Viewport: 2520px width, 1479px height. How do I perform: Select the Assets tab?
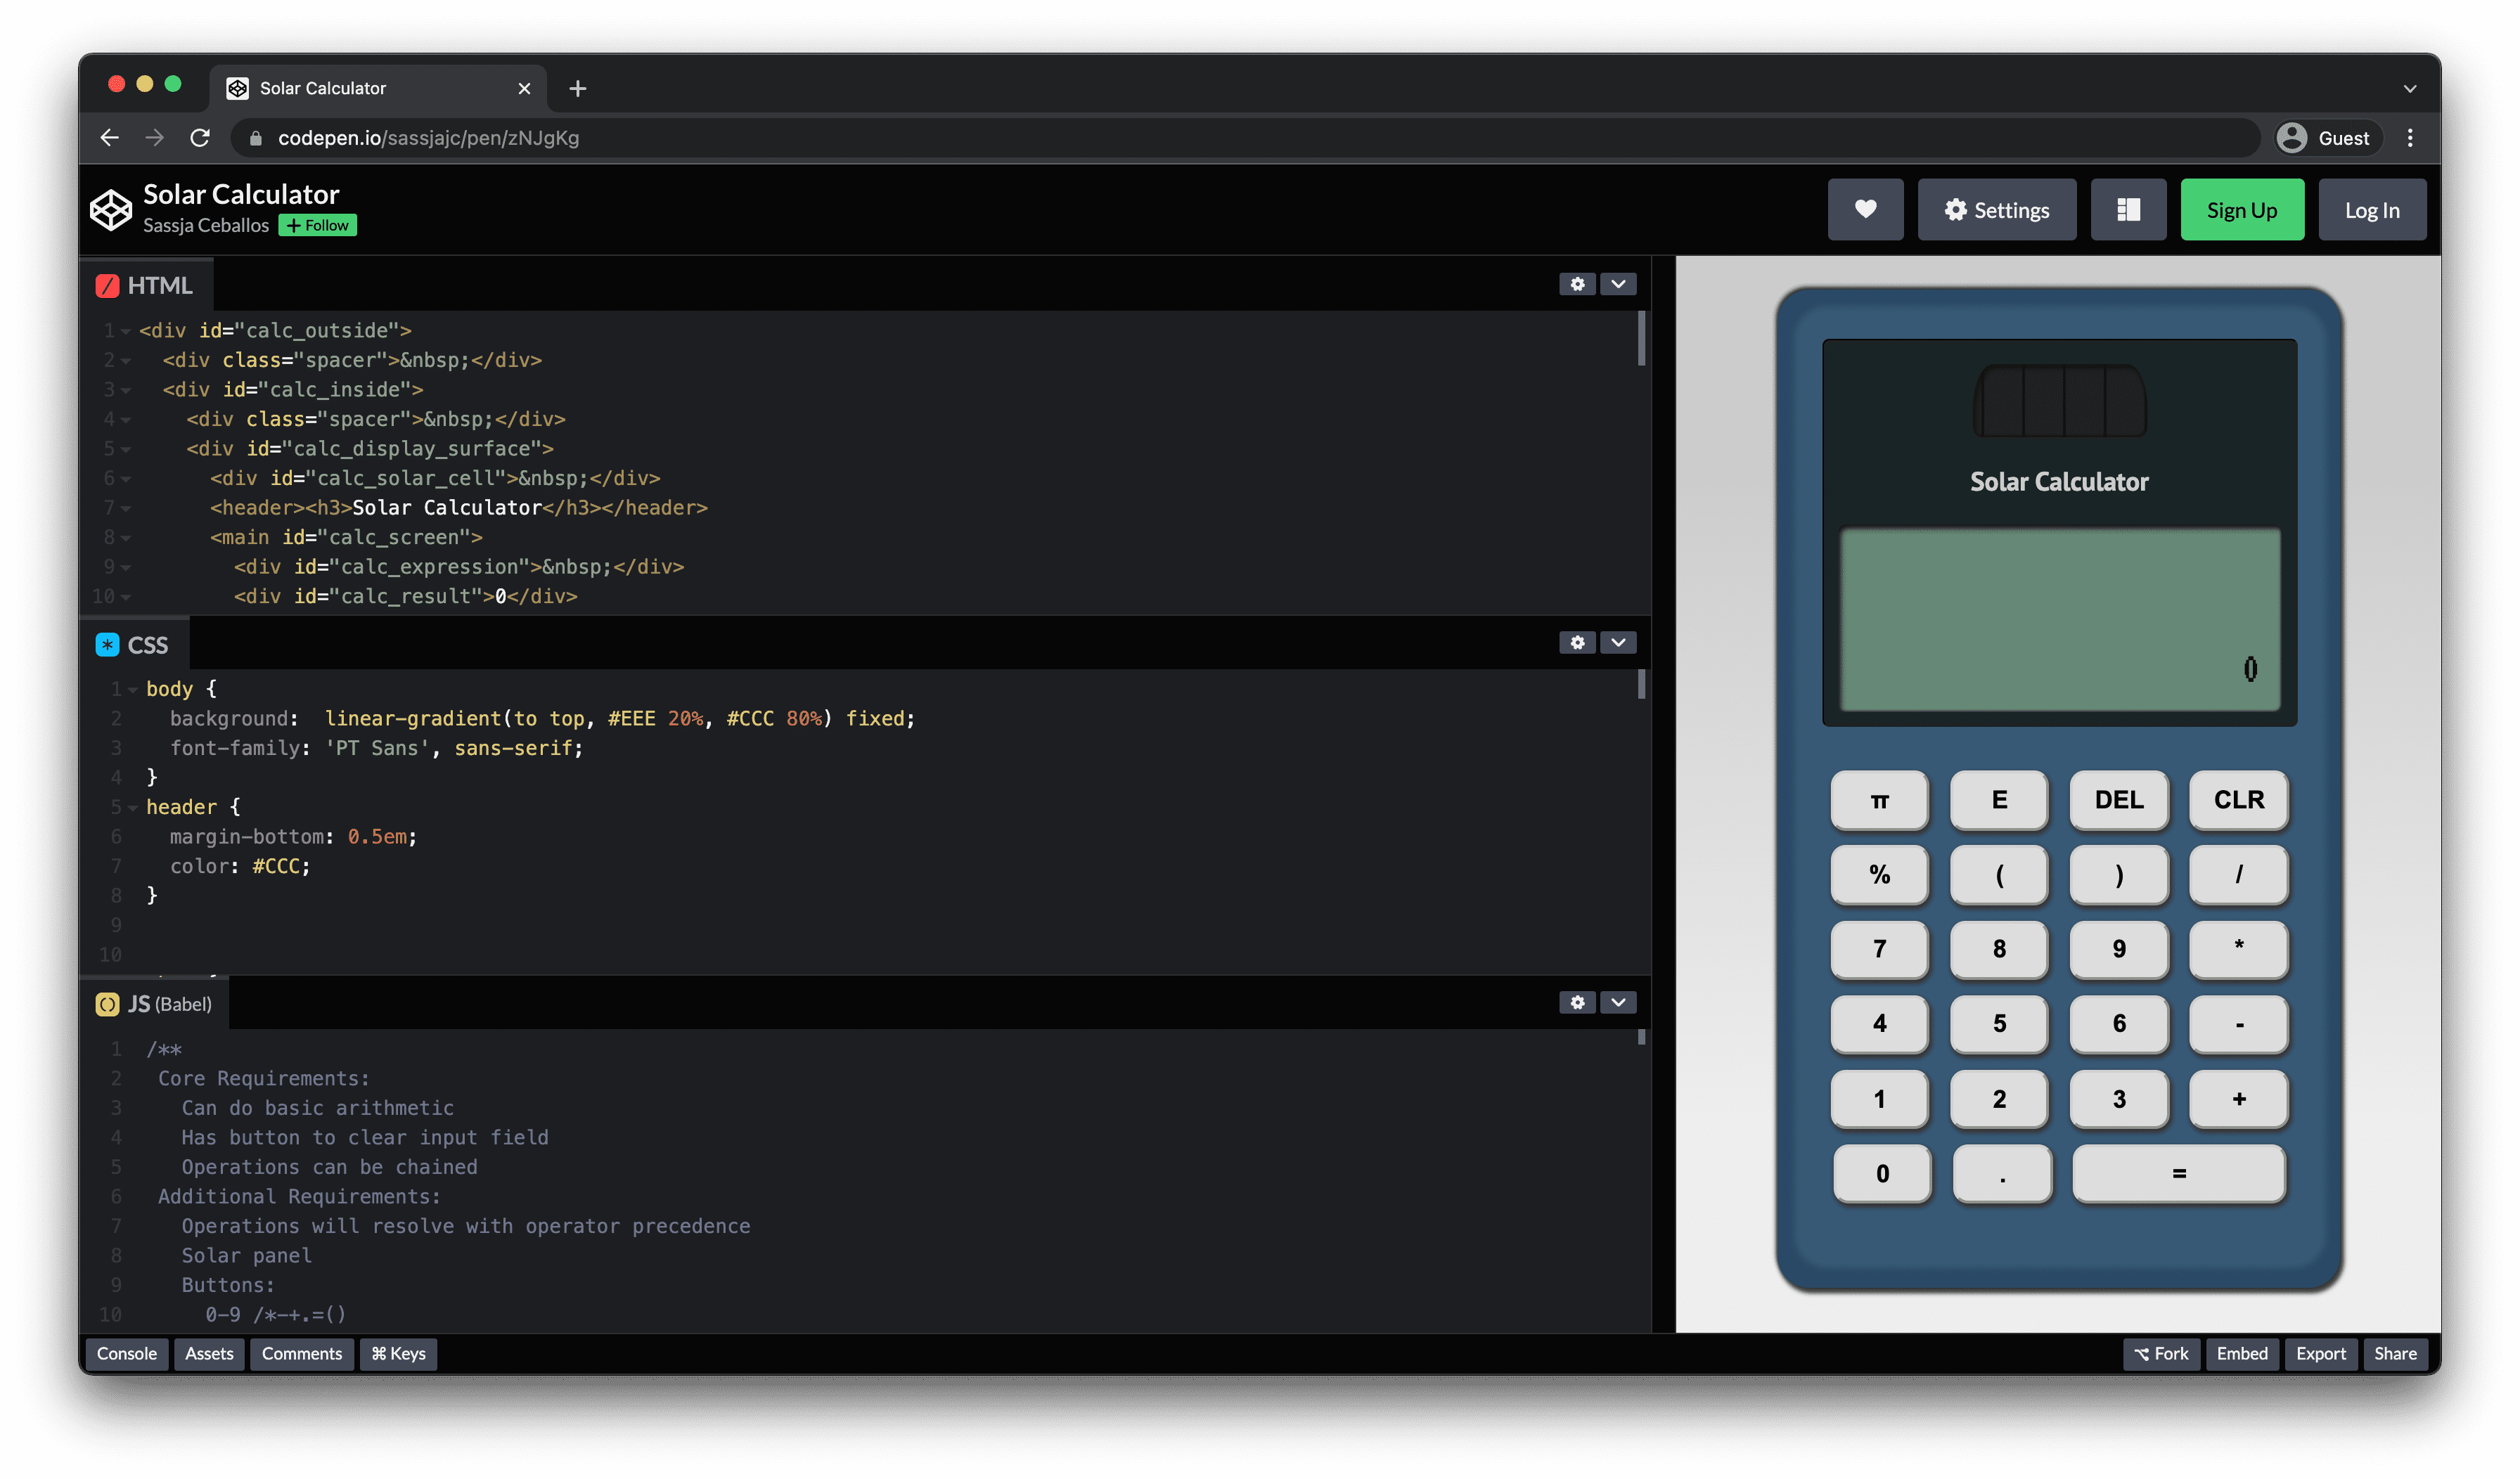(208, 1352)
